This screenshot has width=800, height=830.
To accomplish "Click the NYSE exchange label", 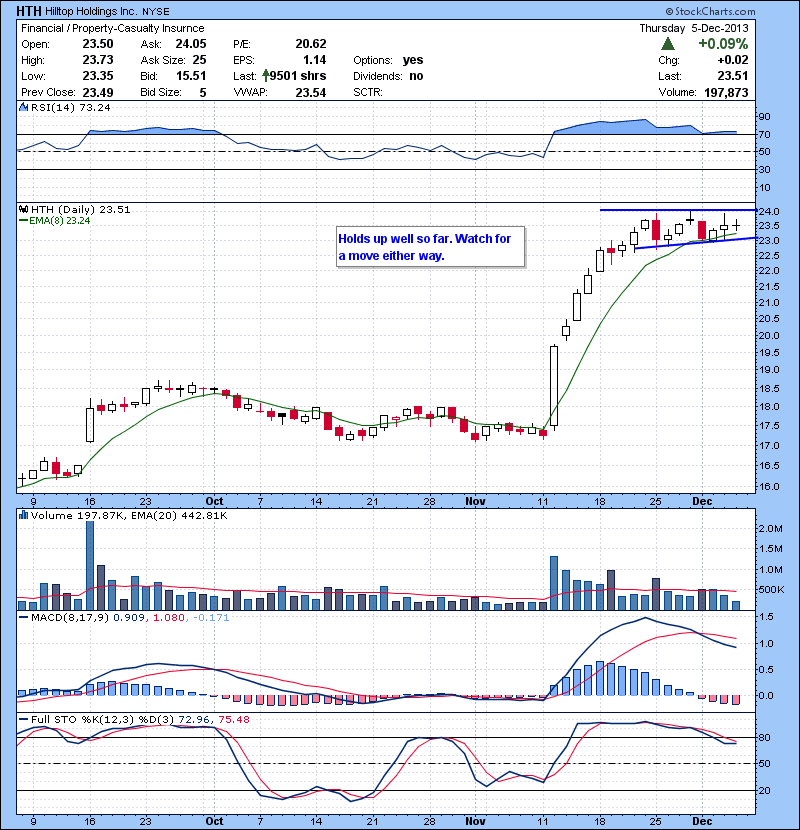I will pos(156,12).
